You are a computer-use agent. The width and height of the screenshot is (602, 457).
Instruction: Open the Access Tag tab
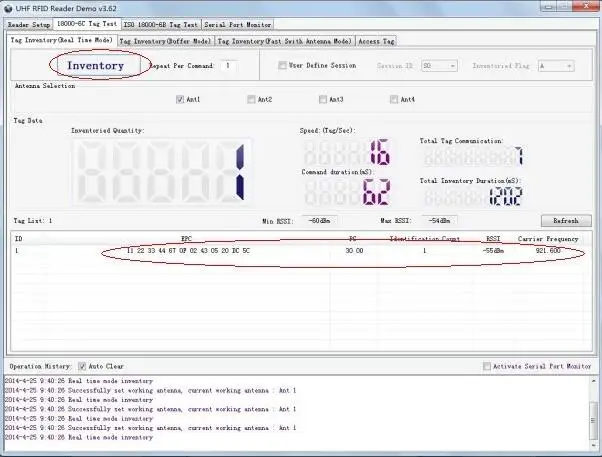tap(376, 41)
